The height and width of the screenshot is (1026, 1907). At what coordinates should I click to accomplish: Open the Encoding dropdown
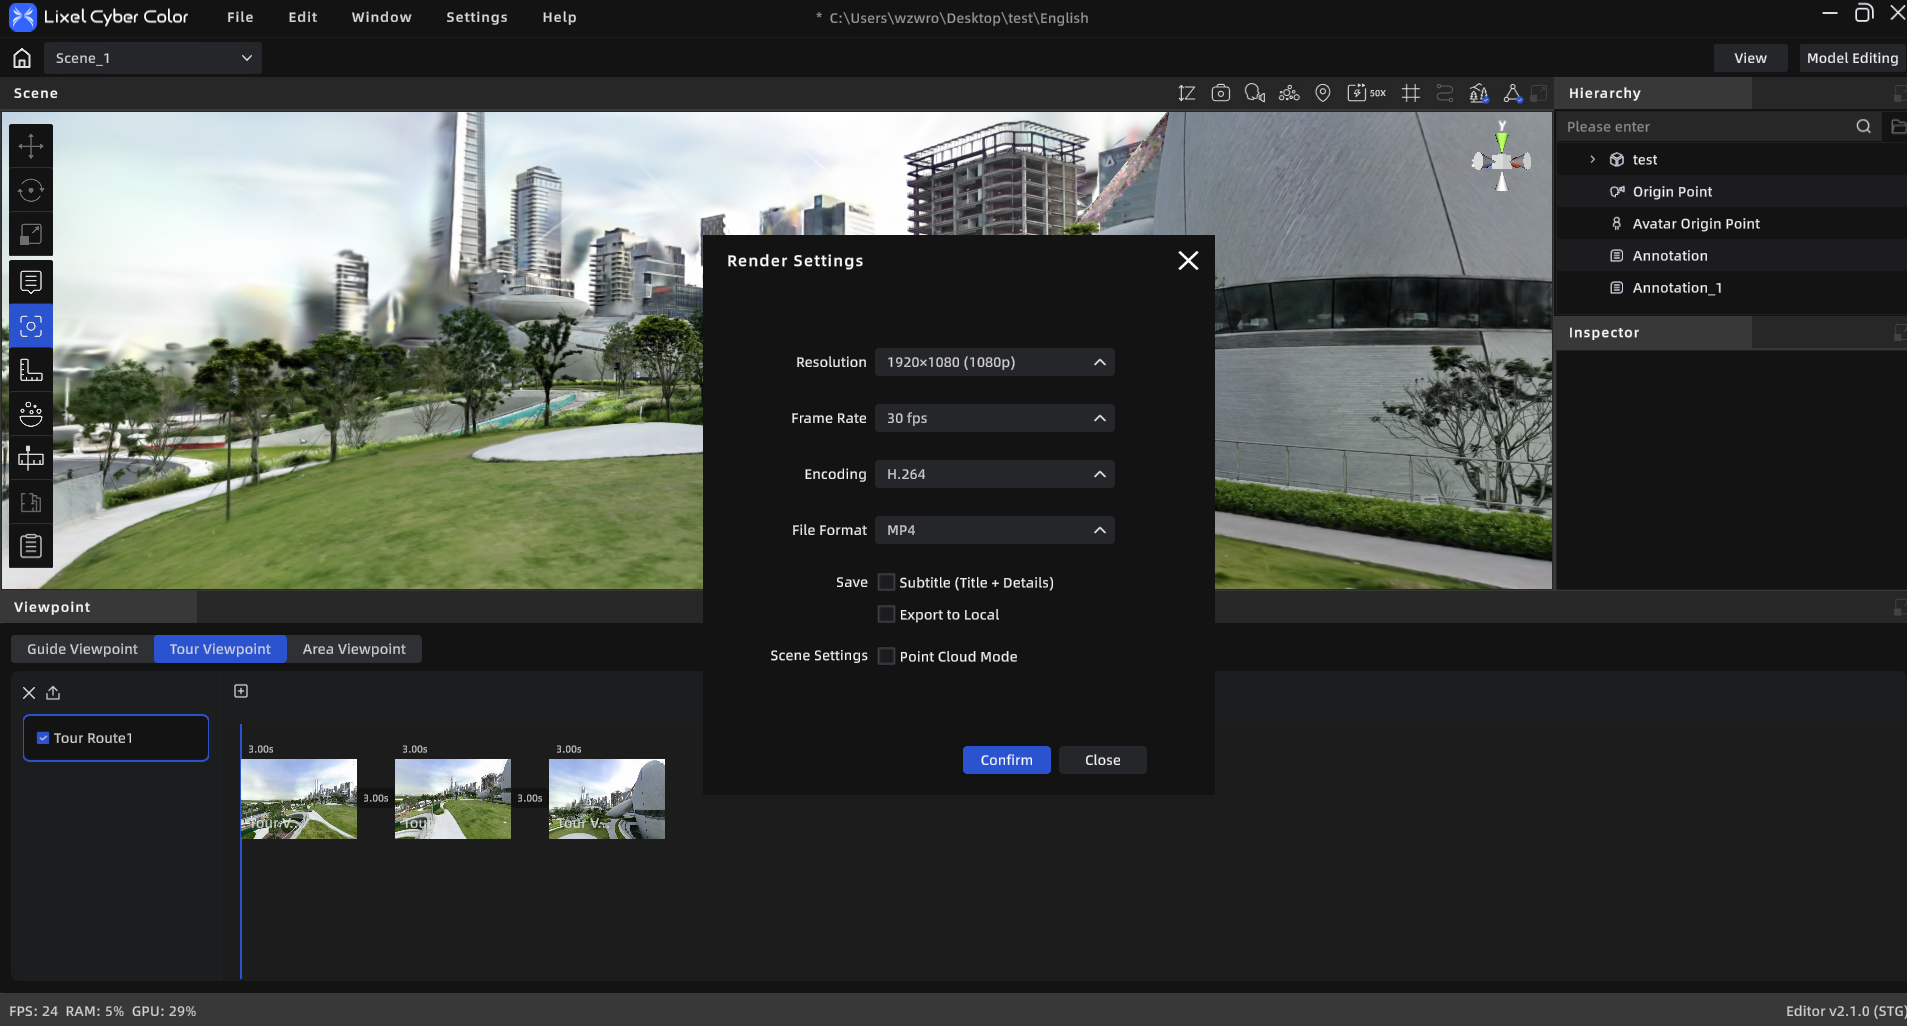tap(995, 474)
